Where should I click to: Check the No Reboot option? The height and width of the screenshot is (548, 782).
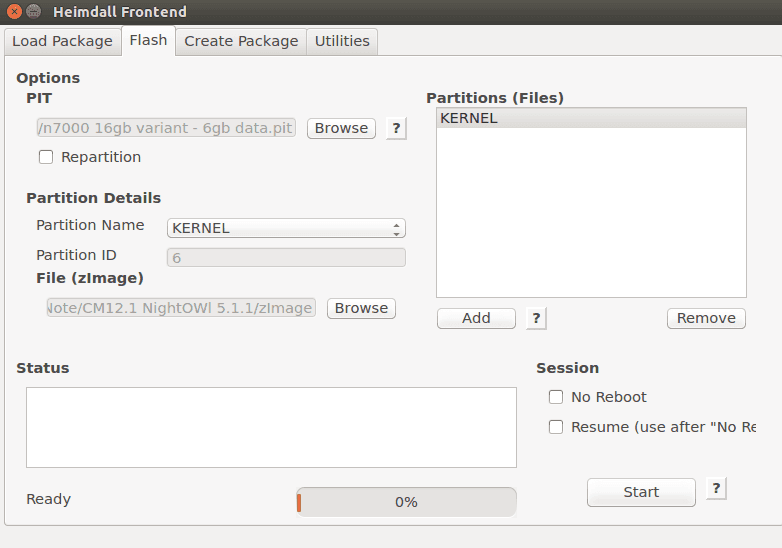click(x=556, y=397)
